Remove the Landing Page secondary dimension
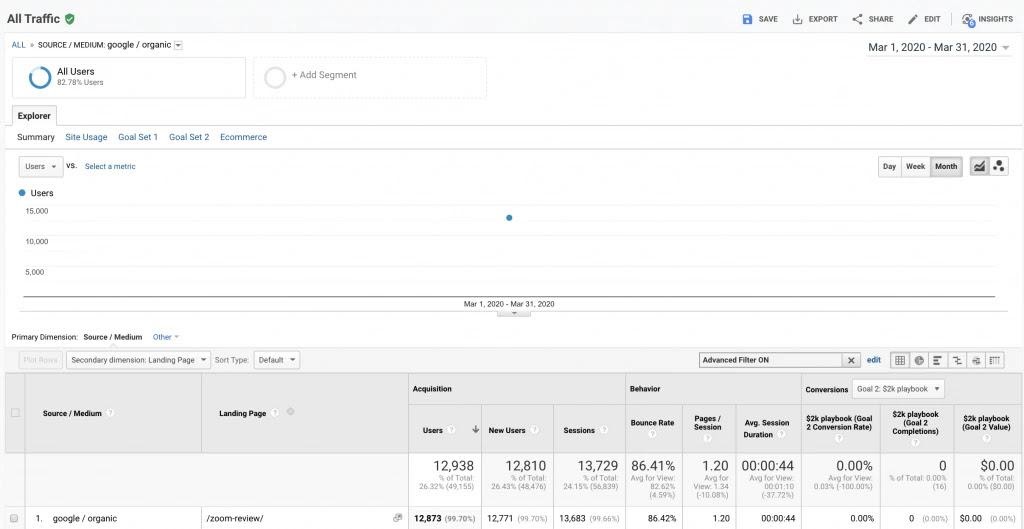Image resolution: width=1024 pixels, height=529 pixels. pyautogui.click(x=291, y=412)
